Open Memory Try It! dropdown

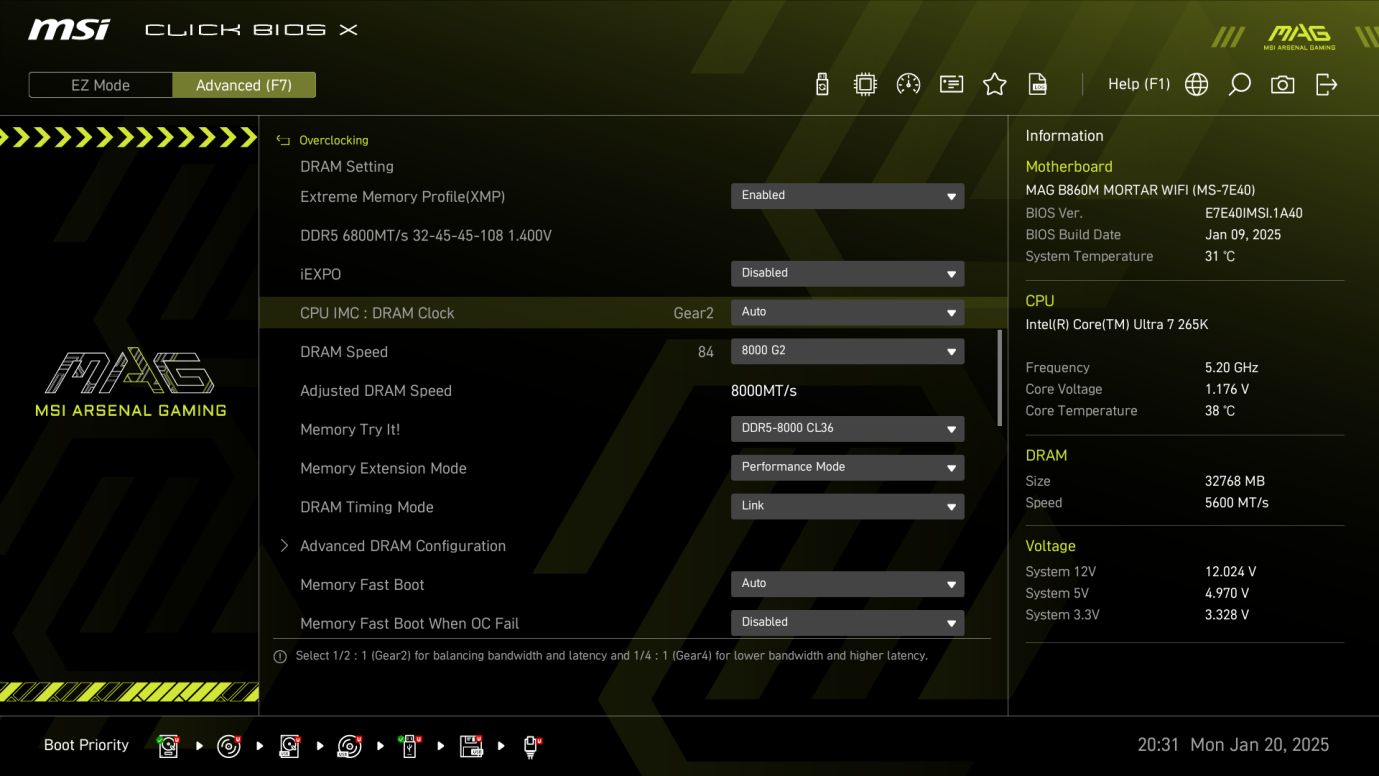[847, 428]
